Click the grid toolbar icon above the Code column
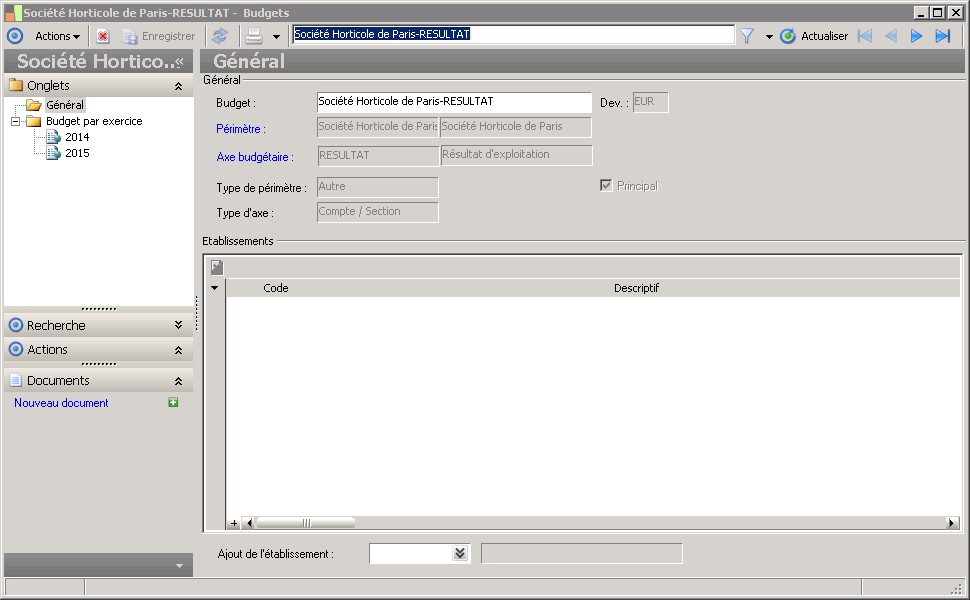Image resolution: width=970 pixels, height=600 pixels. pyautogui.click(x=217, y=267)
